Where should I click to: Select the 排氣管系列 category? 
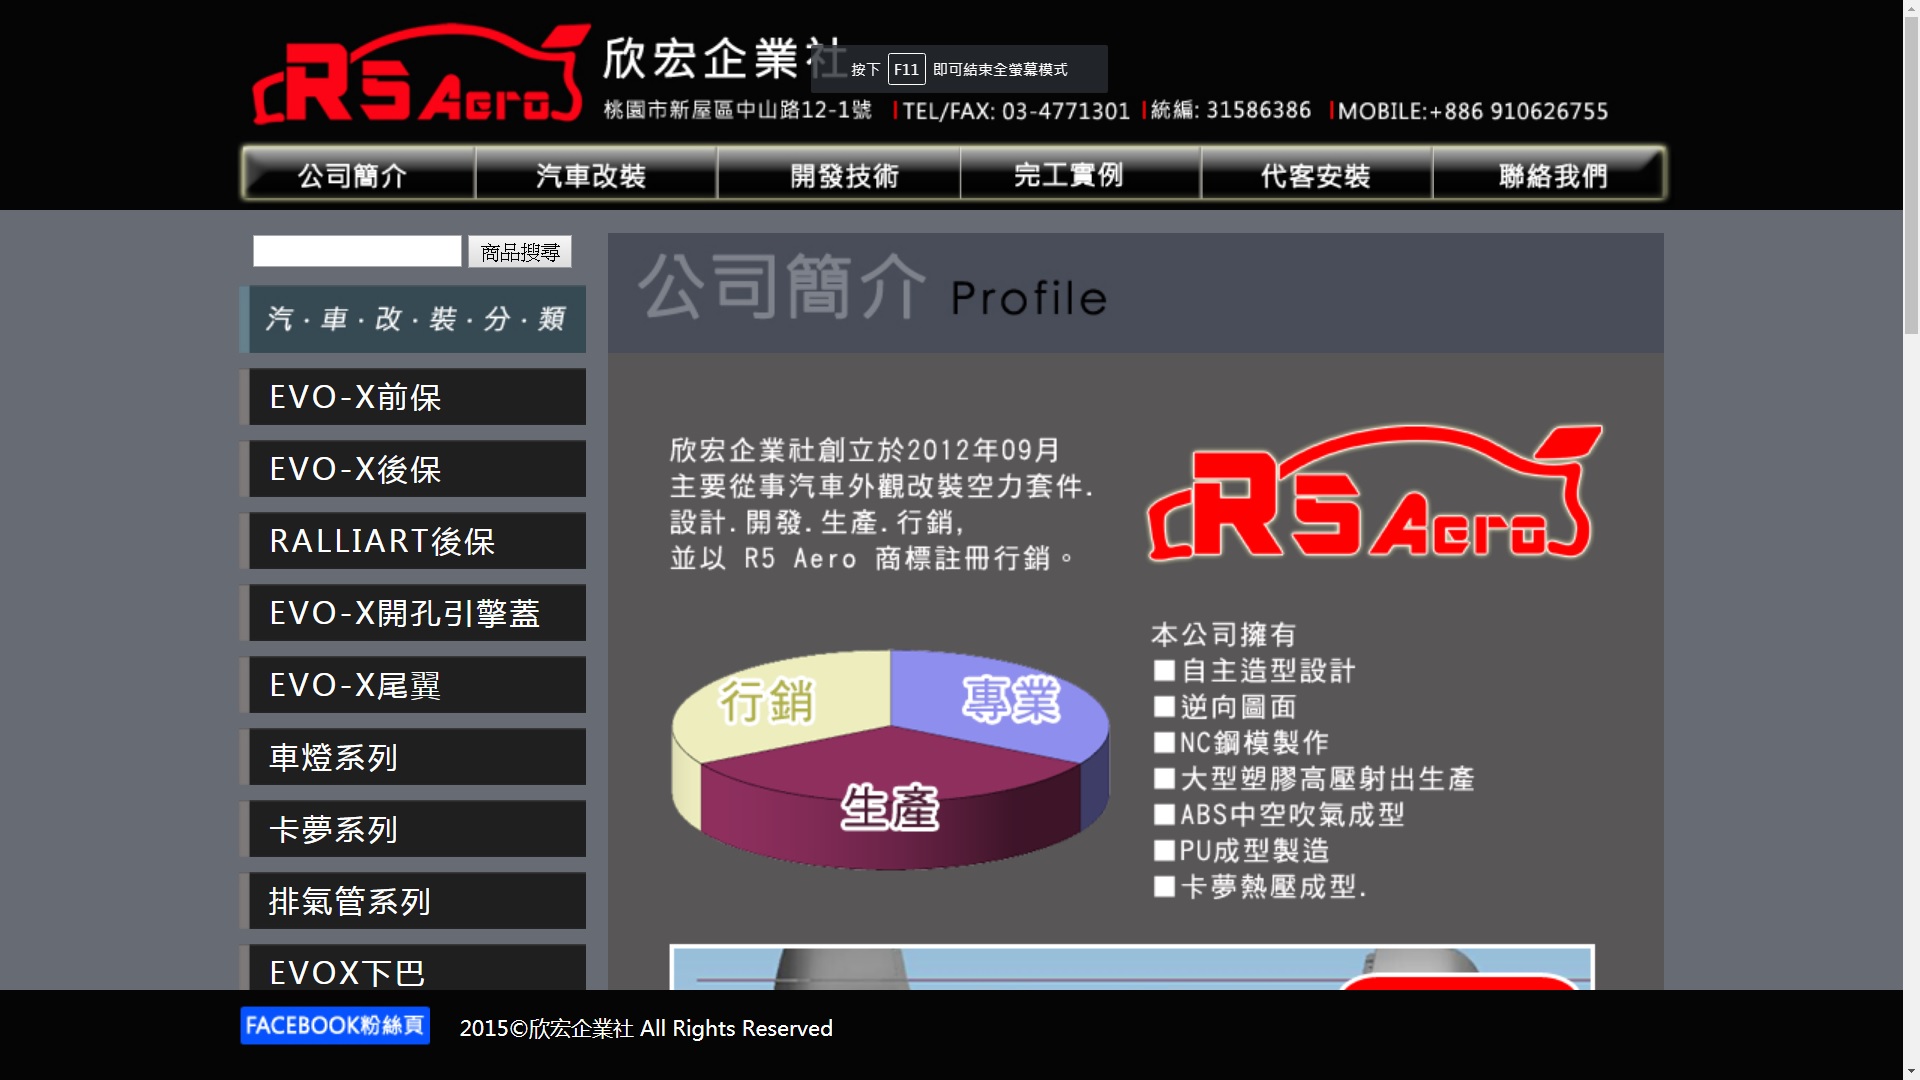(413, 901)
